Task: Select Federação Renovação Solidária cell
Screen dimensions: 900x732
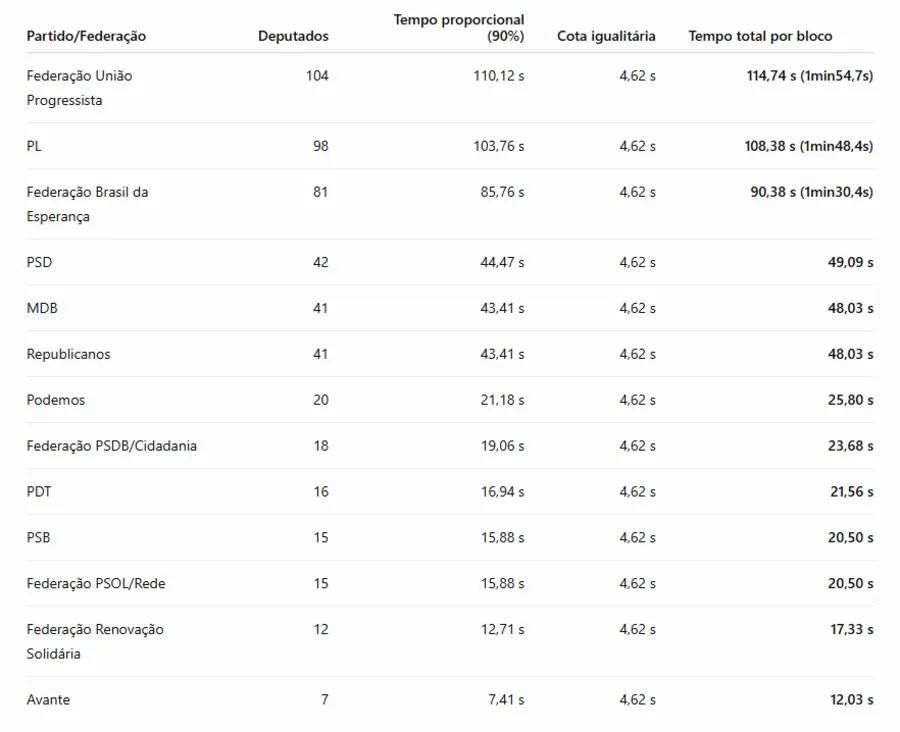Action: click(95, 641)
